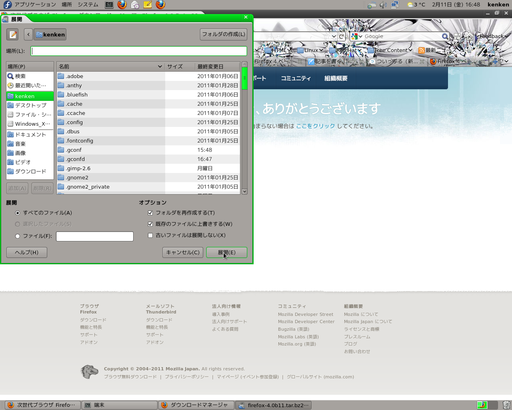Click the フォルダの作成(L) button
Image resolution: width=512 pixels, height=410 pixels.
(223, 34)
